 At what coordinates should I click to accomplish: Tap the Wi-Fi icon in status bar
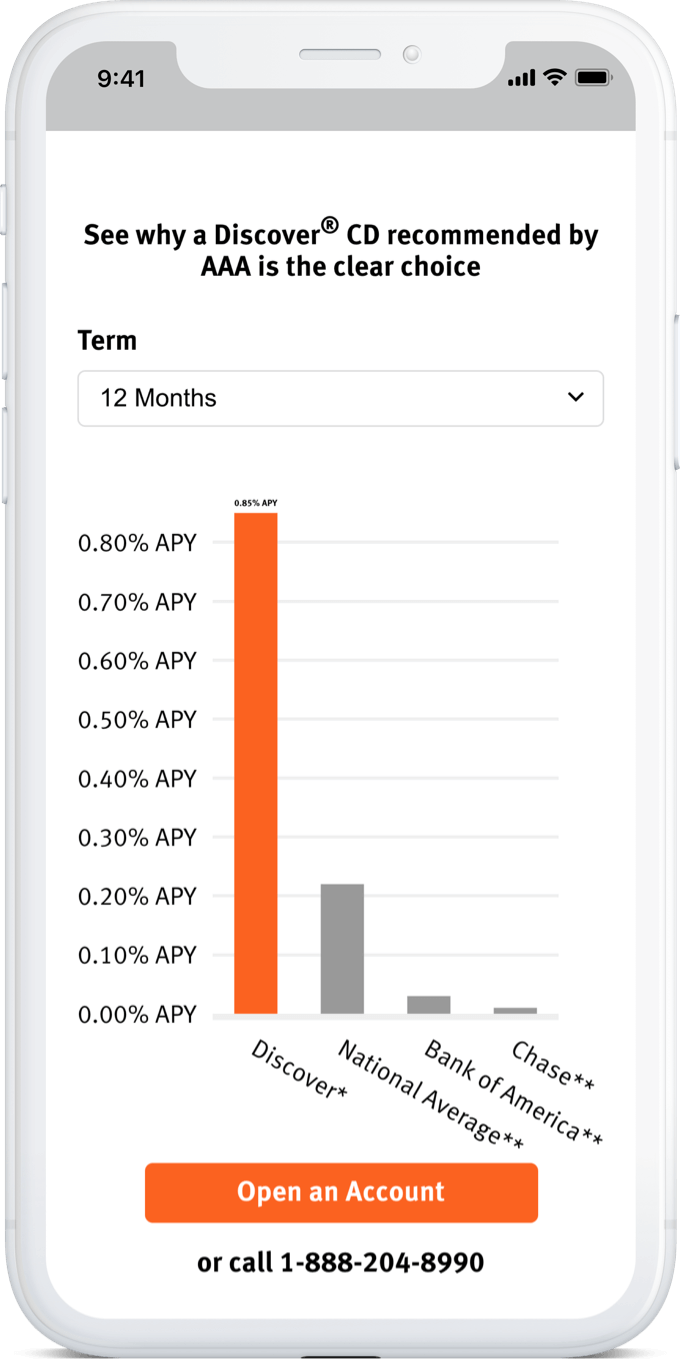click(x=553, y=78)
